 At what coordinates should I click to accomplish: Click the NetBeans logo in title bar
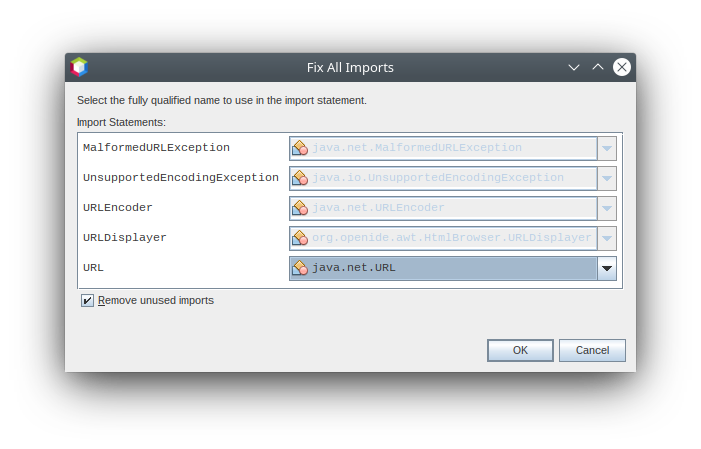(79, 67)
